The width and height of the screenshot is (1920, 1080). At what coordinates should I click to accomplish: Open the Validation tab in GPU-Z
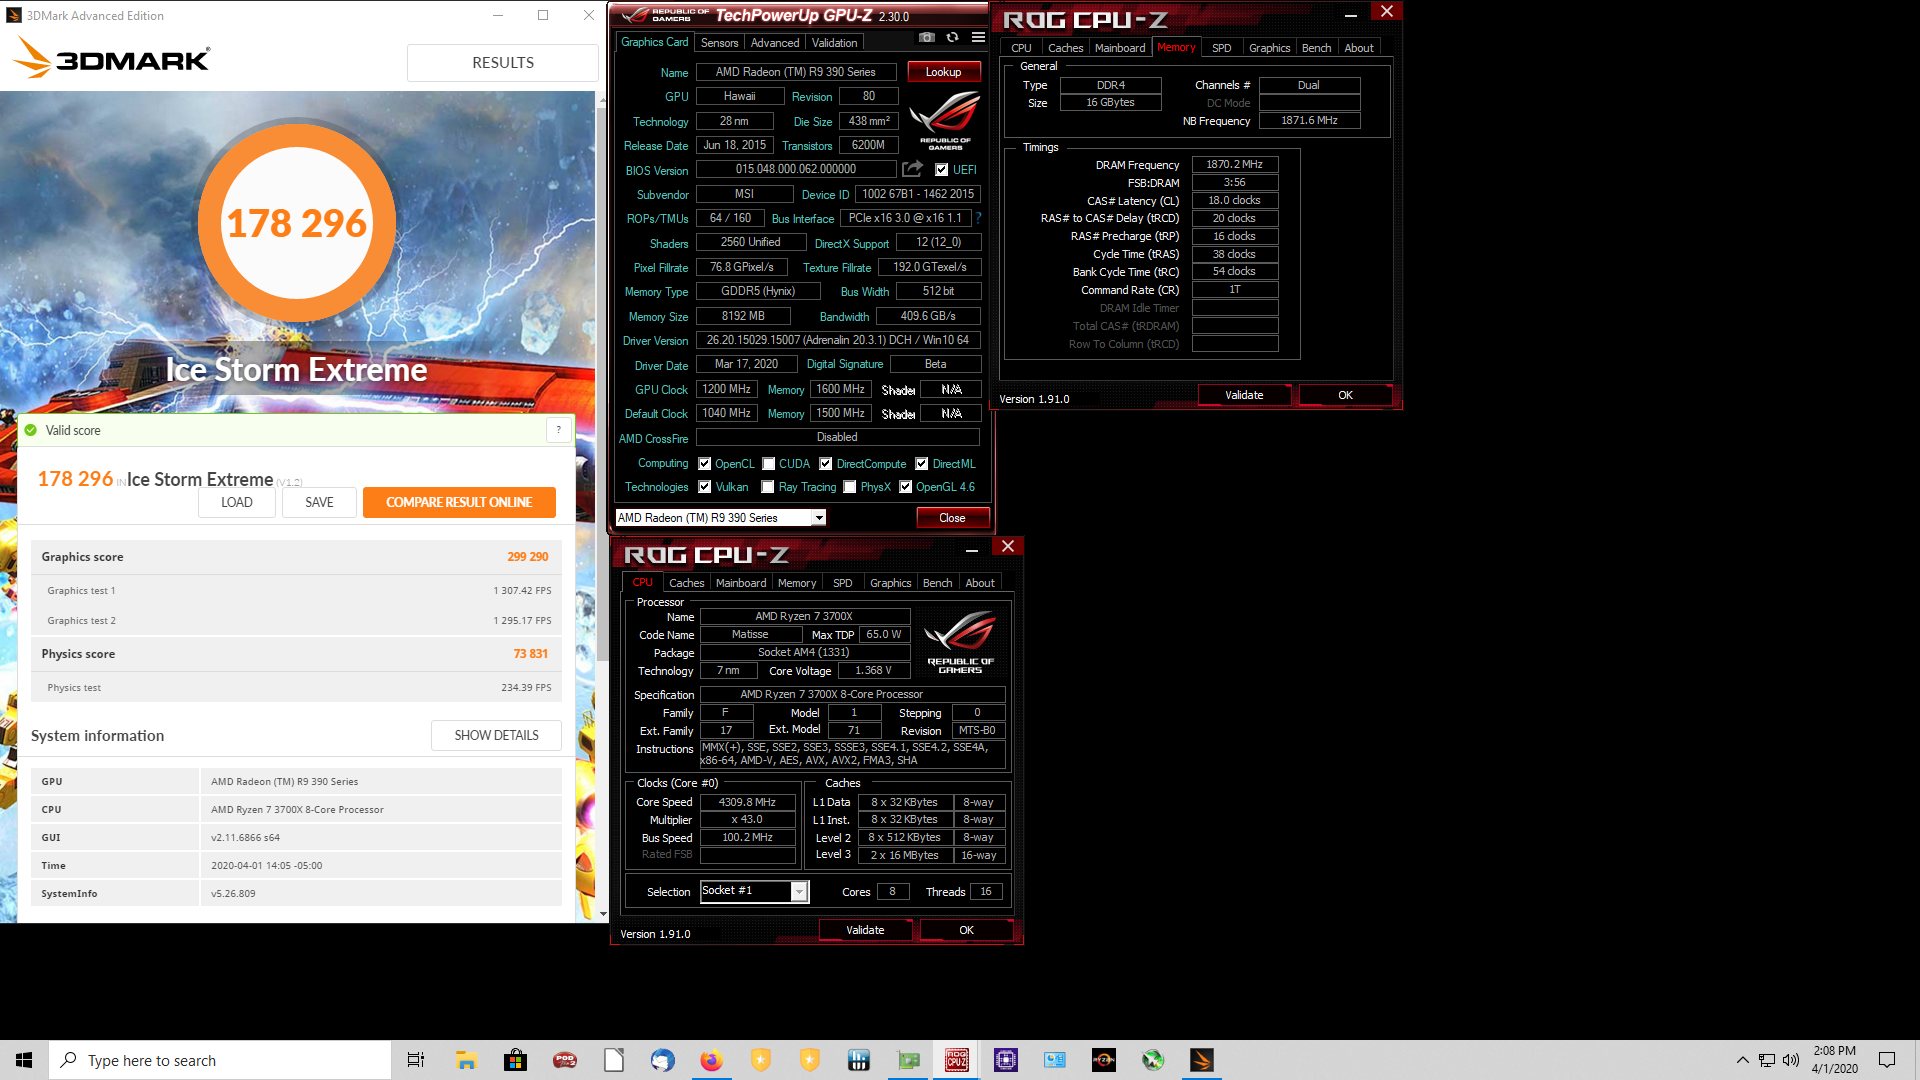[x=834, y=43]
